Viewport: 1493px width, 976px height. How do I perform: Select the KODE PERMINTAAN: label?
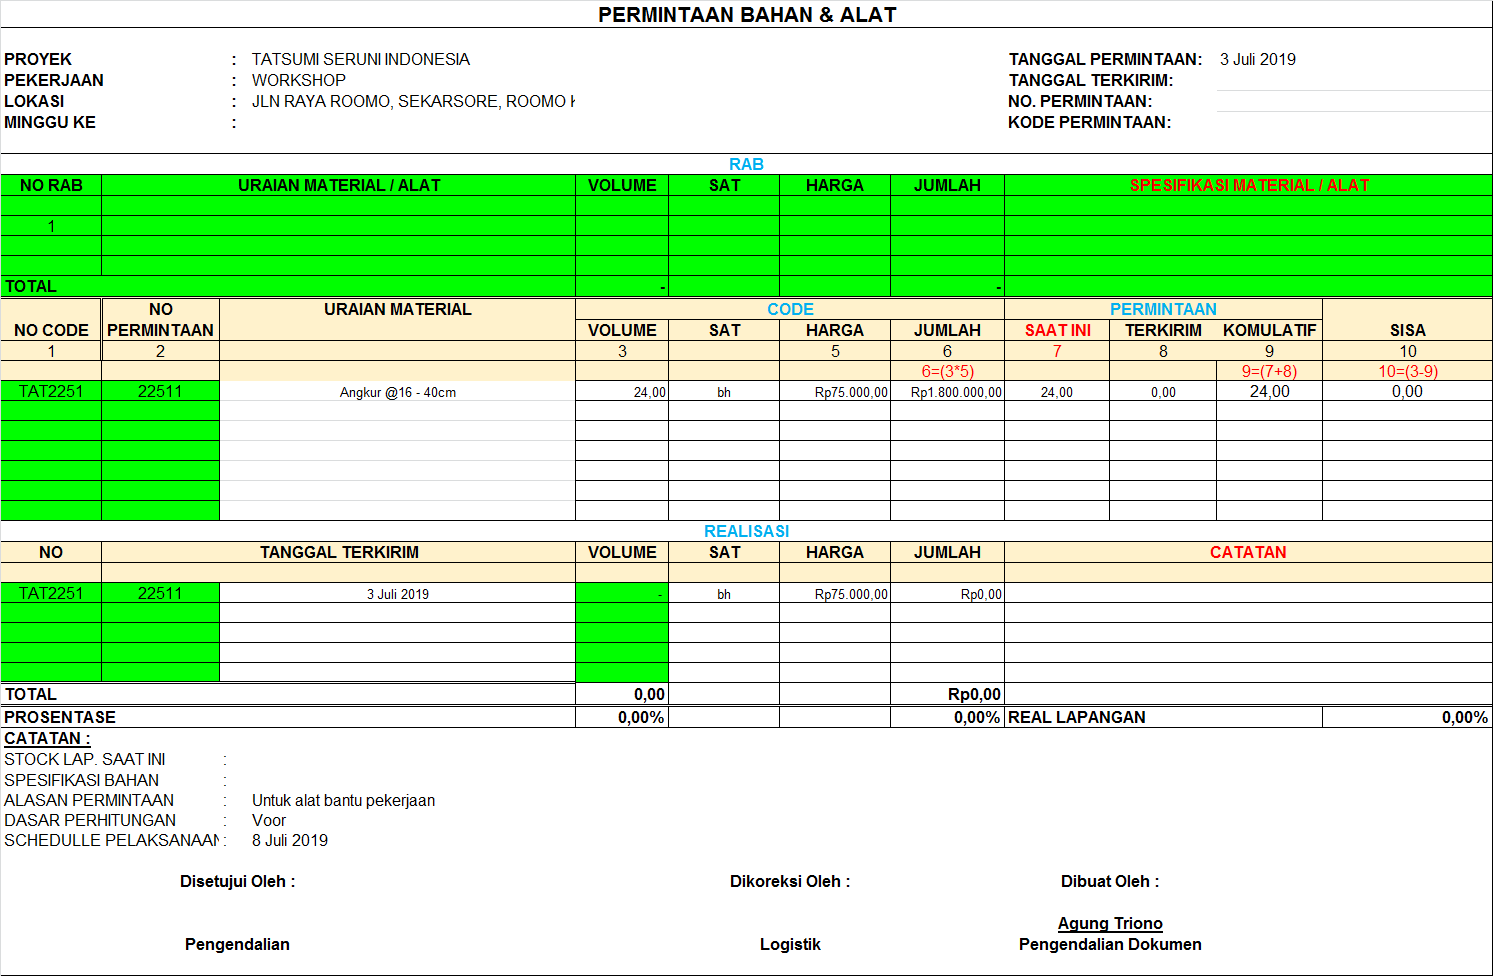point(1090,122)
